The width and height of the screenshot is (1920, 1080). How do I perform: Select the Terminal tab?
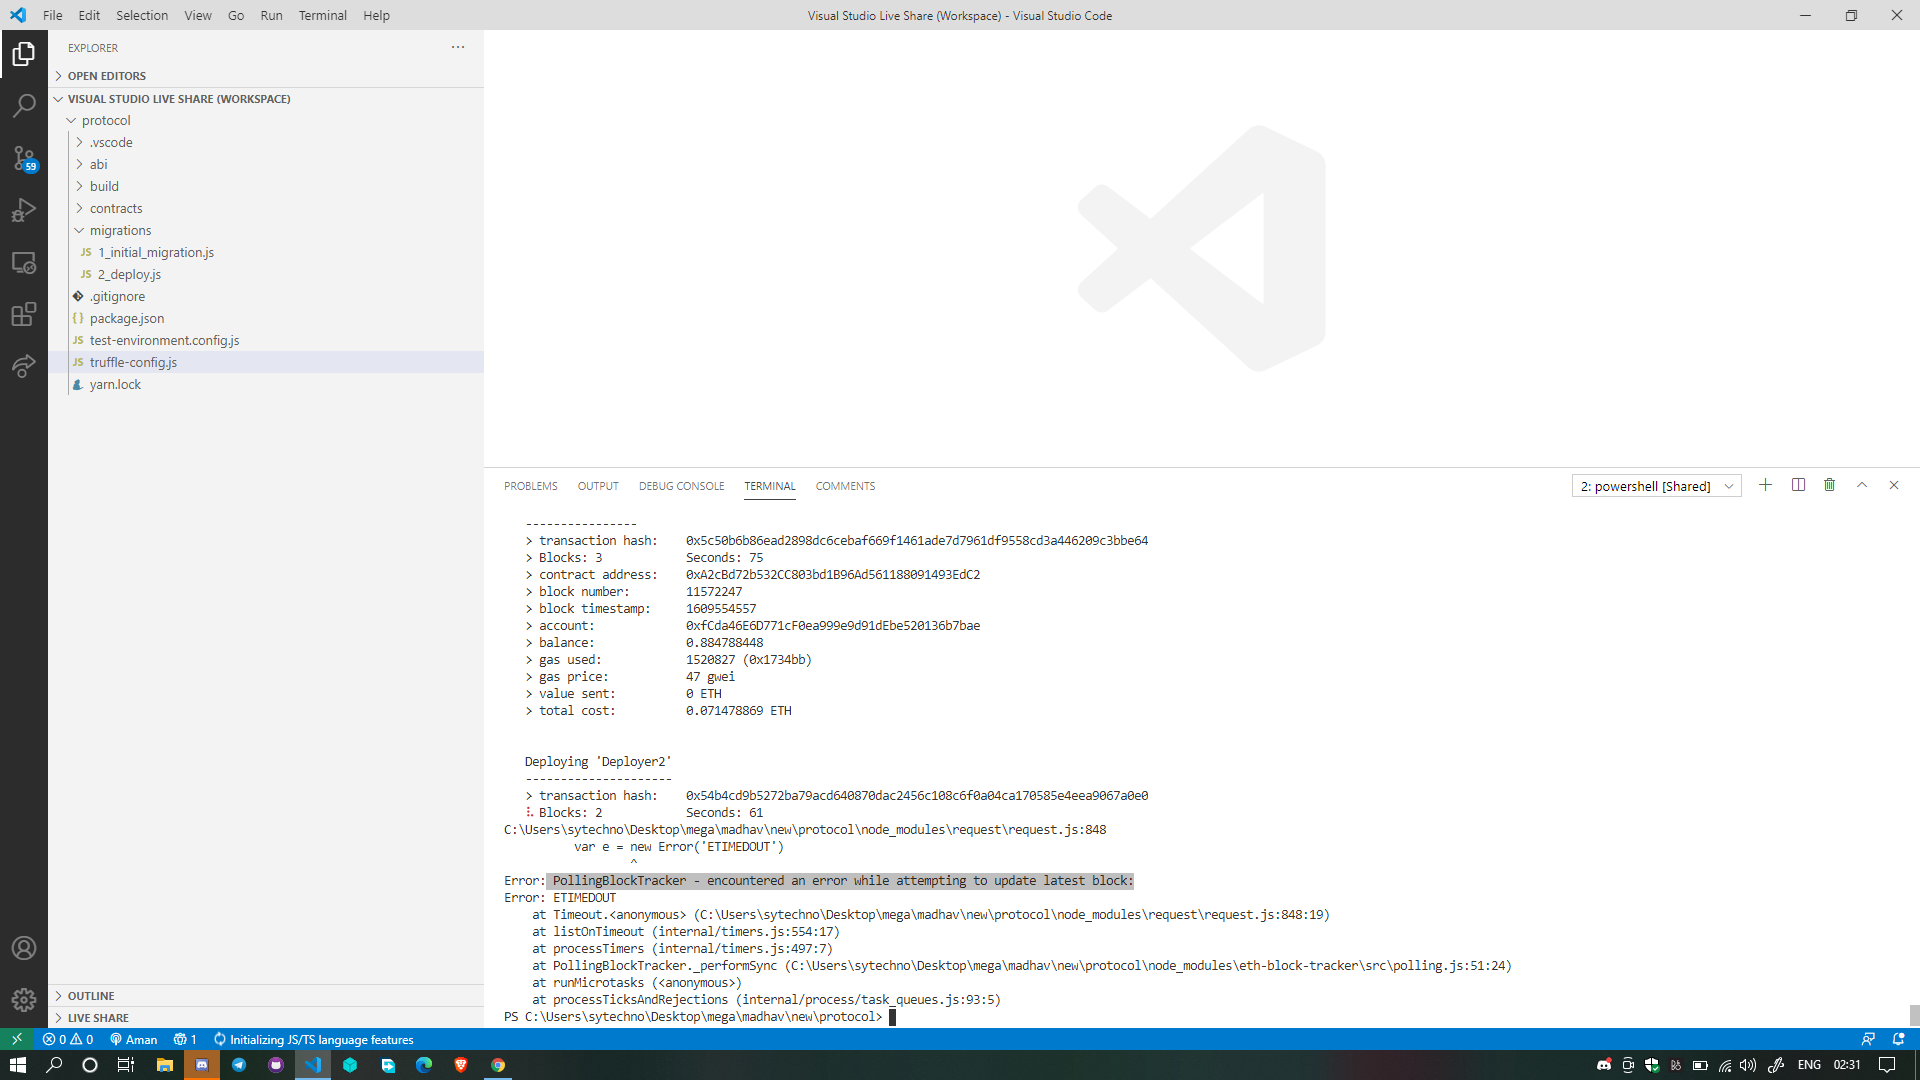[x=770, y=486]
